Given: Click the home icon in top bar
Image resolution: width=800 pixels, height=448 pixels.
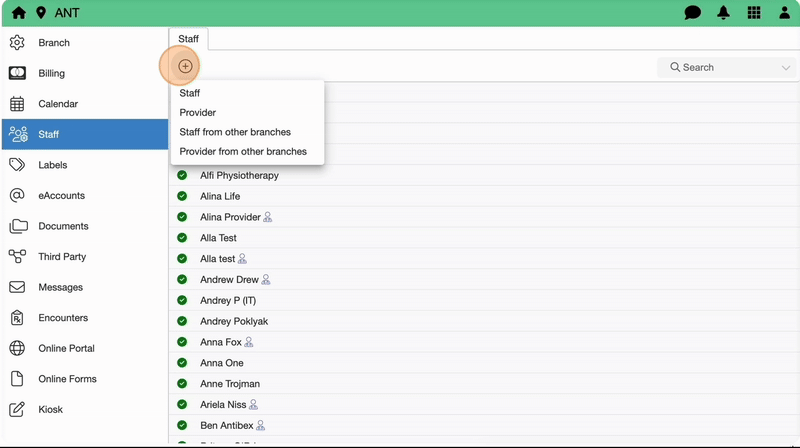Looking at the screenshot, I should 18,13.
